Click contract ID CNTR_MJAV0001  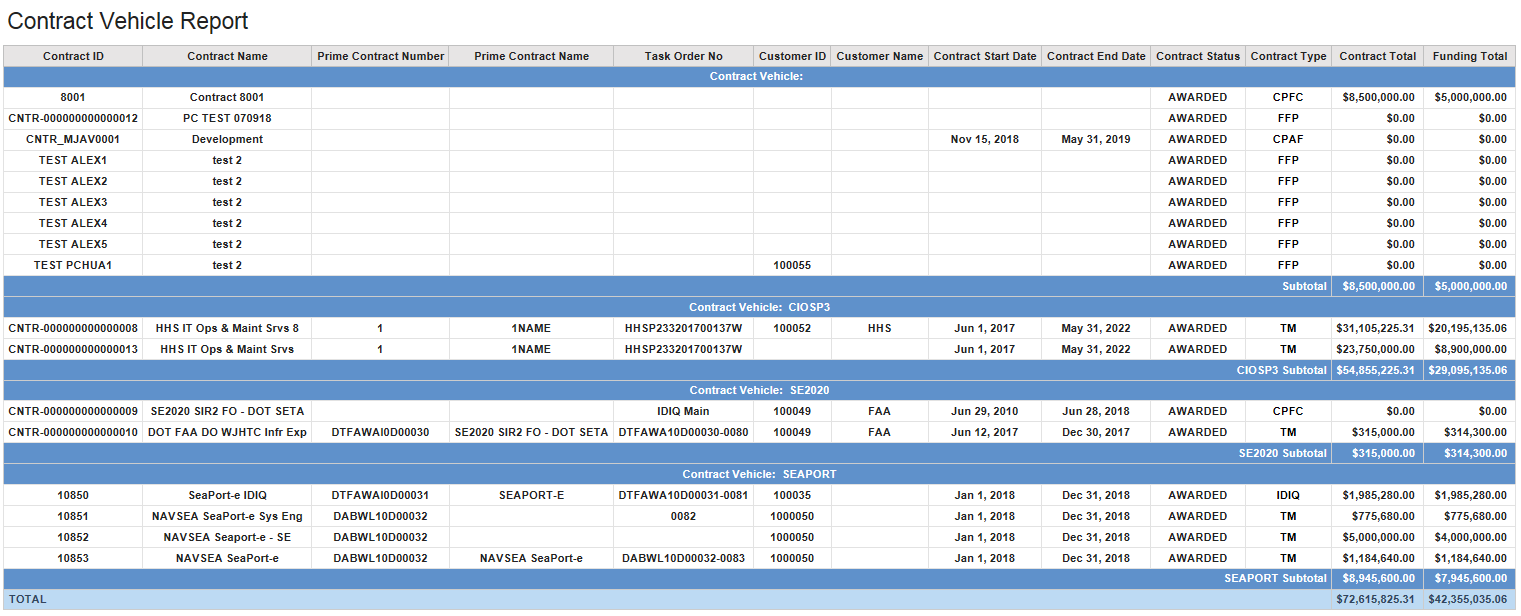click(73, 139)
